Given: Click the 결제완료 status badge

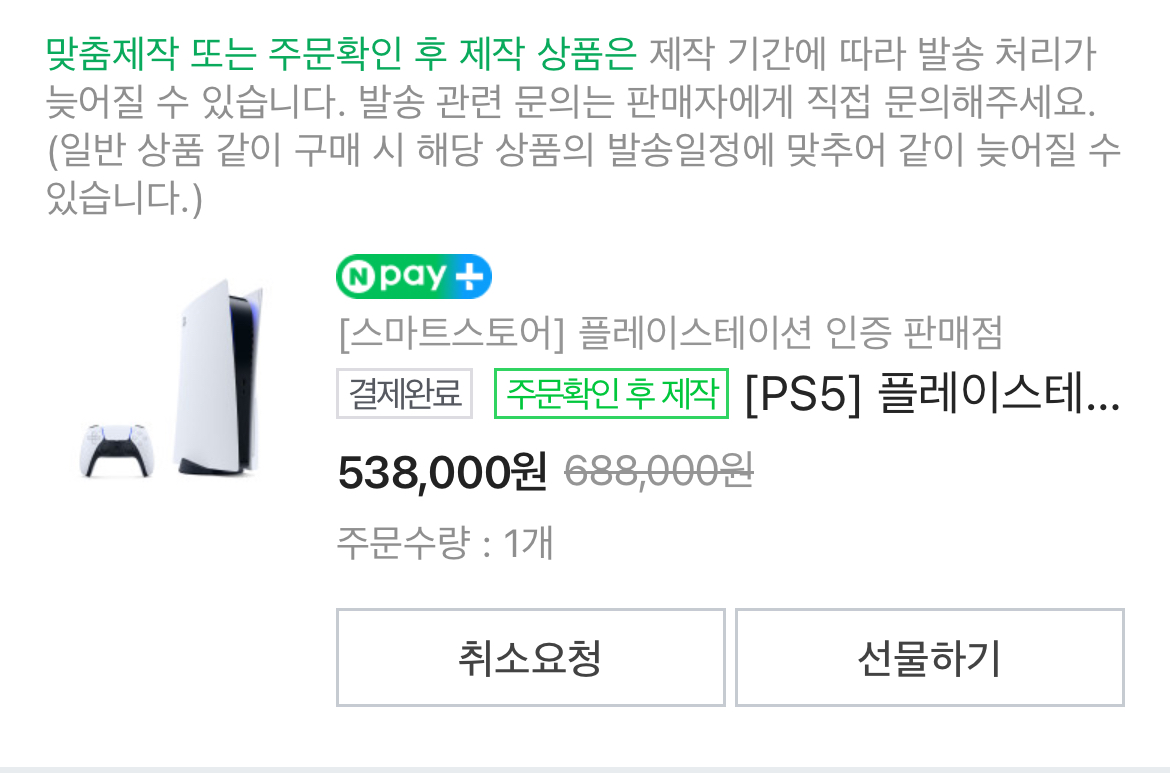Looking at the screenshot, I should point(404,393).
